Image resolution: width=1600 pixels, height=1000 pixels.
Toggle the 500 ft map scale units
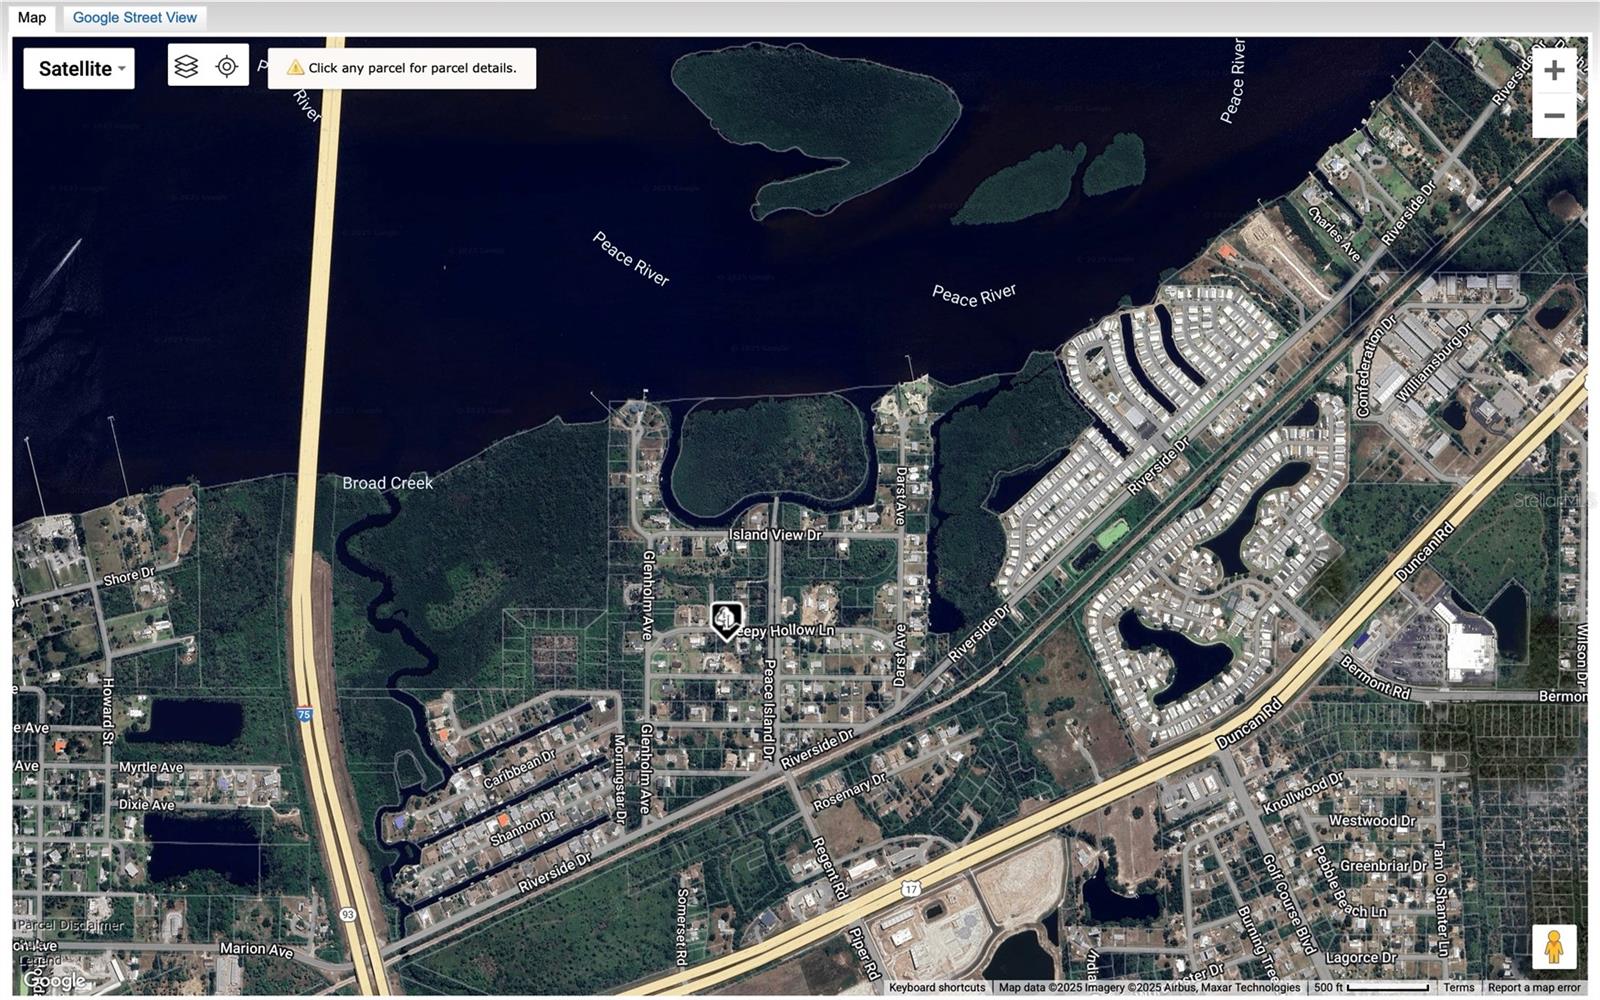pyautogui.click(x=1370, y=987)
